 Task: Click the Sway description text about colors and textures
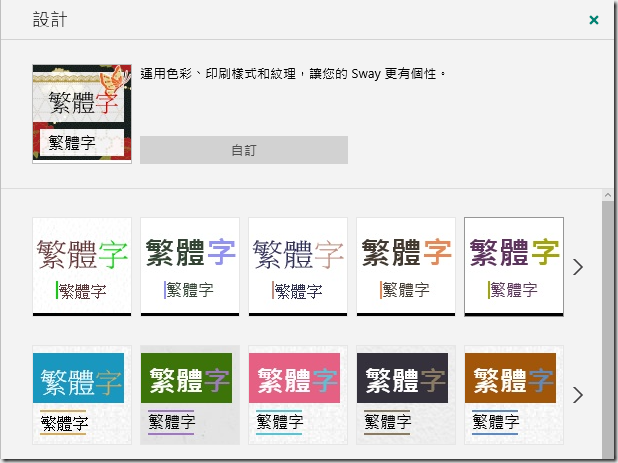tap(293, 74)
